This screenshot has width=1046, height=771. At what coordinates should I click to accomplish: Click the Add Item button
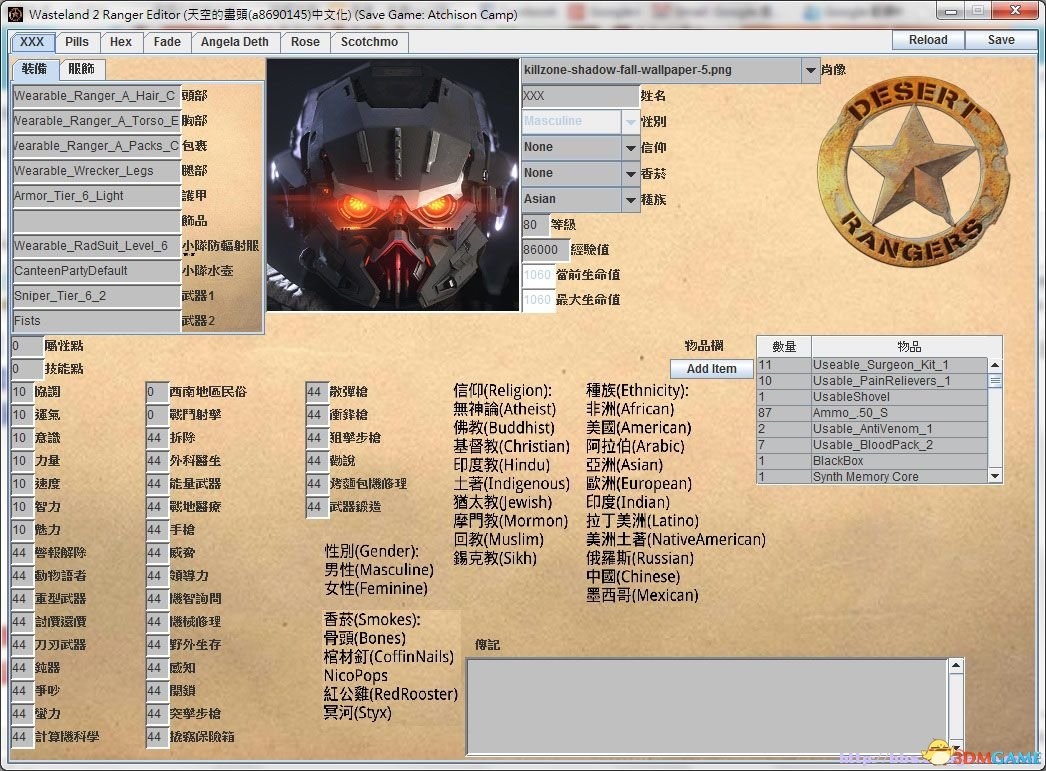[711, 369]
